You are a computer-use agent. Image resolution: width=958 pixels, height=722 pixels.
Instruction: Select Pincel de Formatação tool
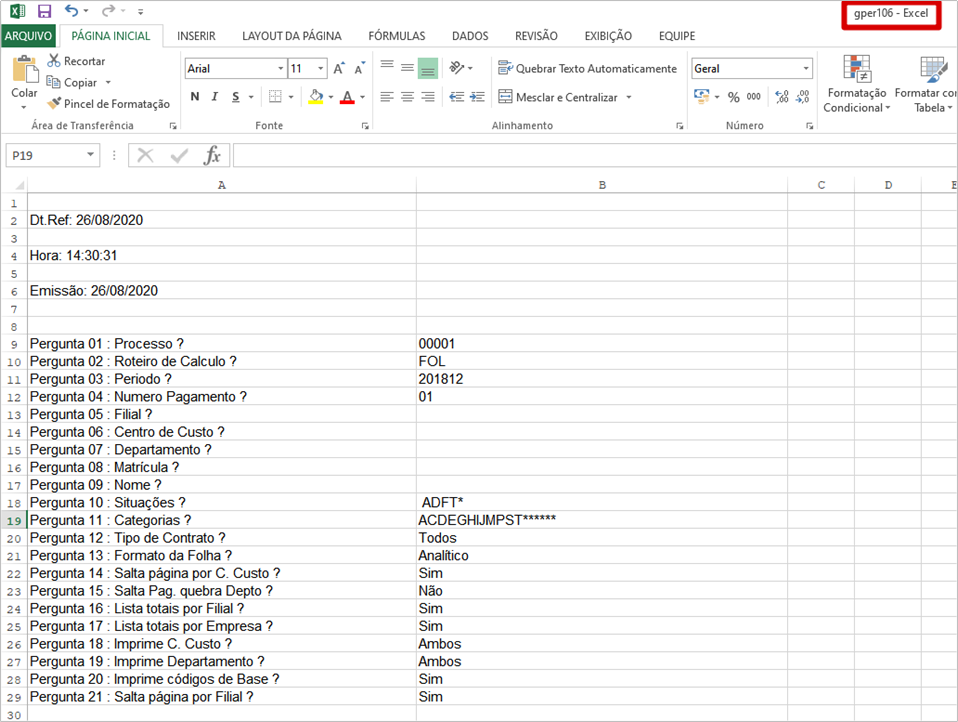(109, 104)
